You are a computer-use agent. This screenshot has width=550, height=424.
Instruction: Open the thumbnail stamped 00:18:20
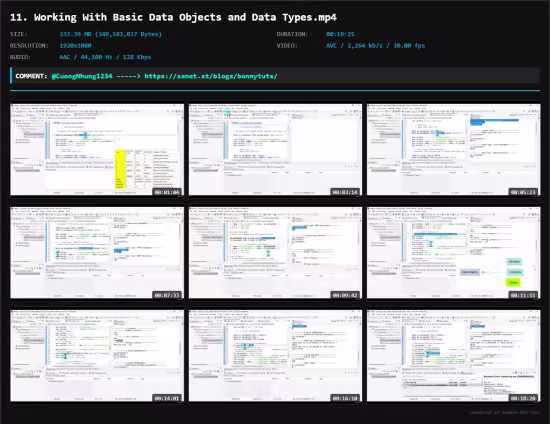pyautogui.click(x=454, y=356)
